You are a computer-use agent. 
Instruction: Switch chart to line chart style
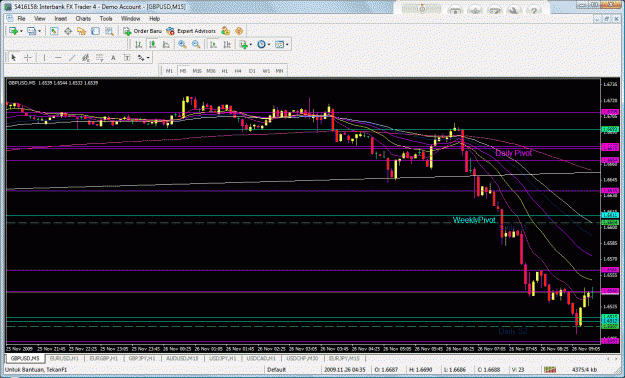(x=166, y=45)
